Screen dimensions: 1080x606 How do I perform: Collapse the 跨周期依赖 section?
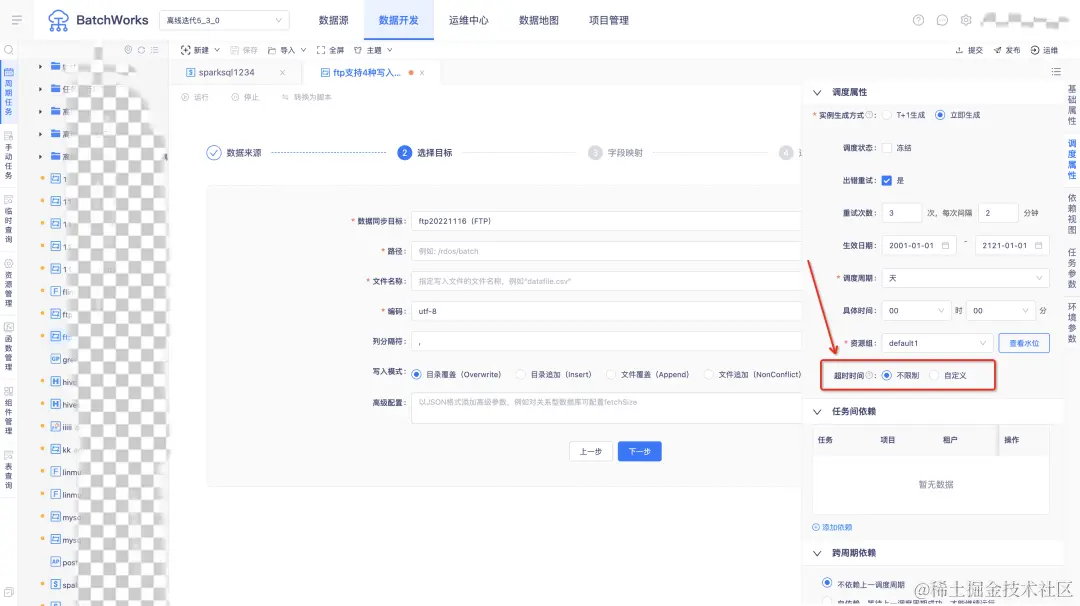click(x=817, y=553)
